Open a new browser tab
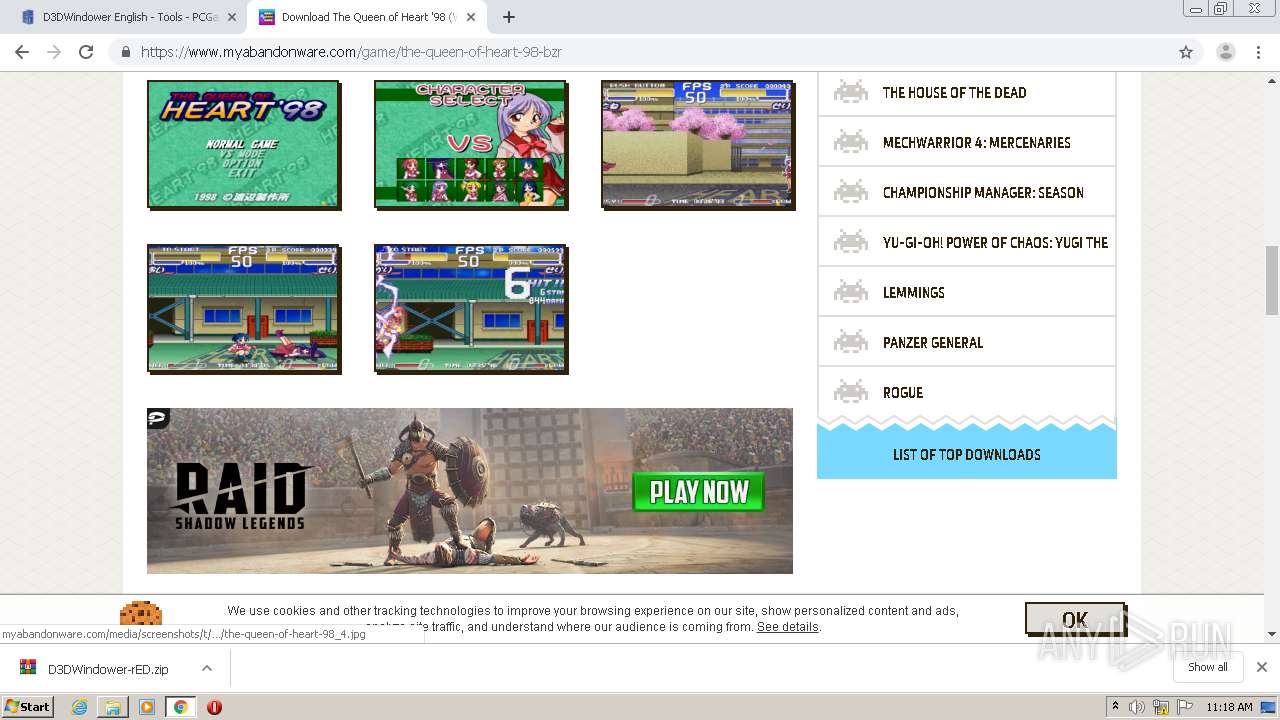Viewport: 1280px width, 720px height. pos(509,17)
